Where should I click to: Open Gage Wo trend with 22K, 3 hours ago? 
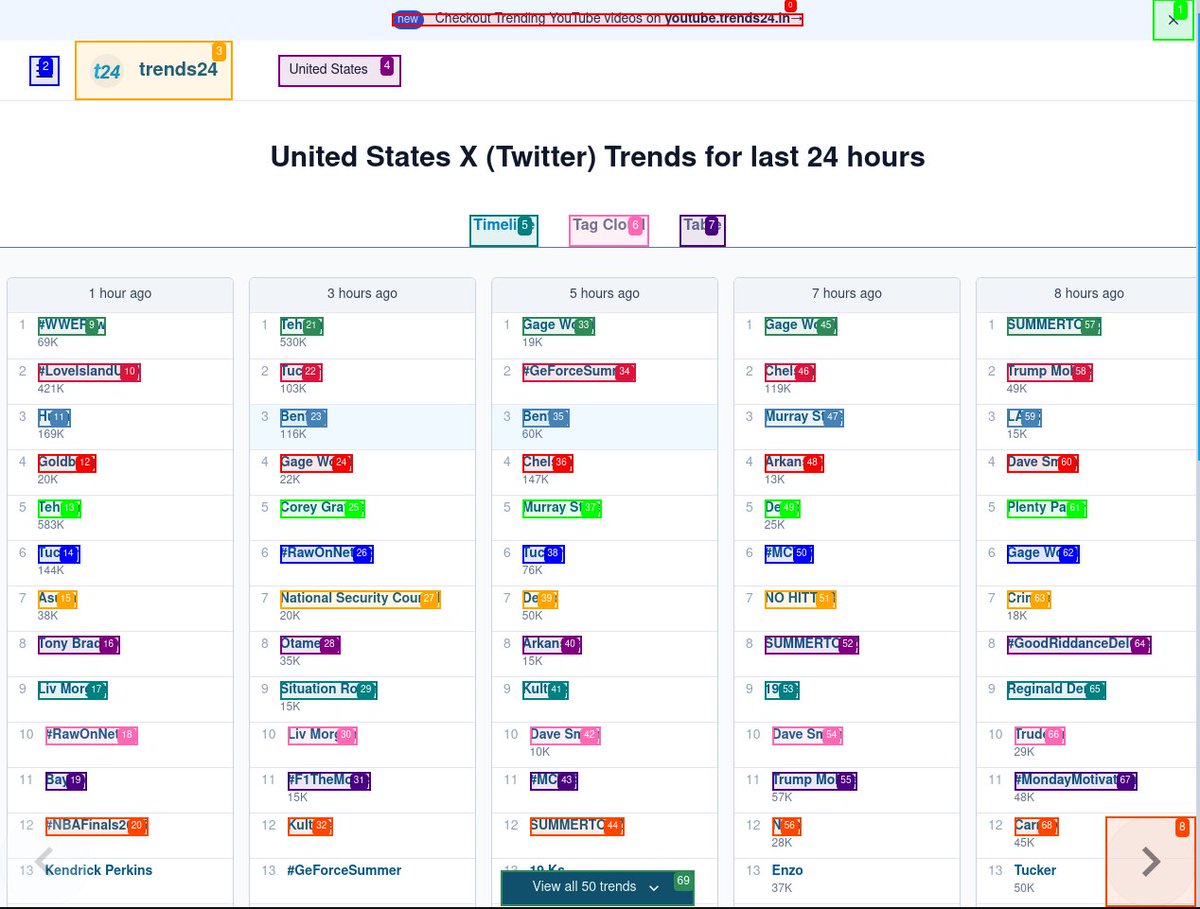click(x=316, y=462)
